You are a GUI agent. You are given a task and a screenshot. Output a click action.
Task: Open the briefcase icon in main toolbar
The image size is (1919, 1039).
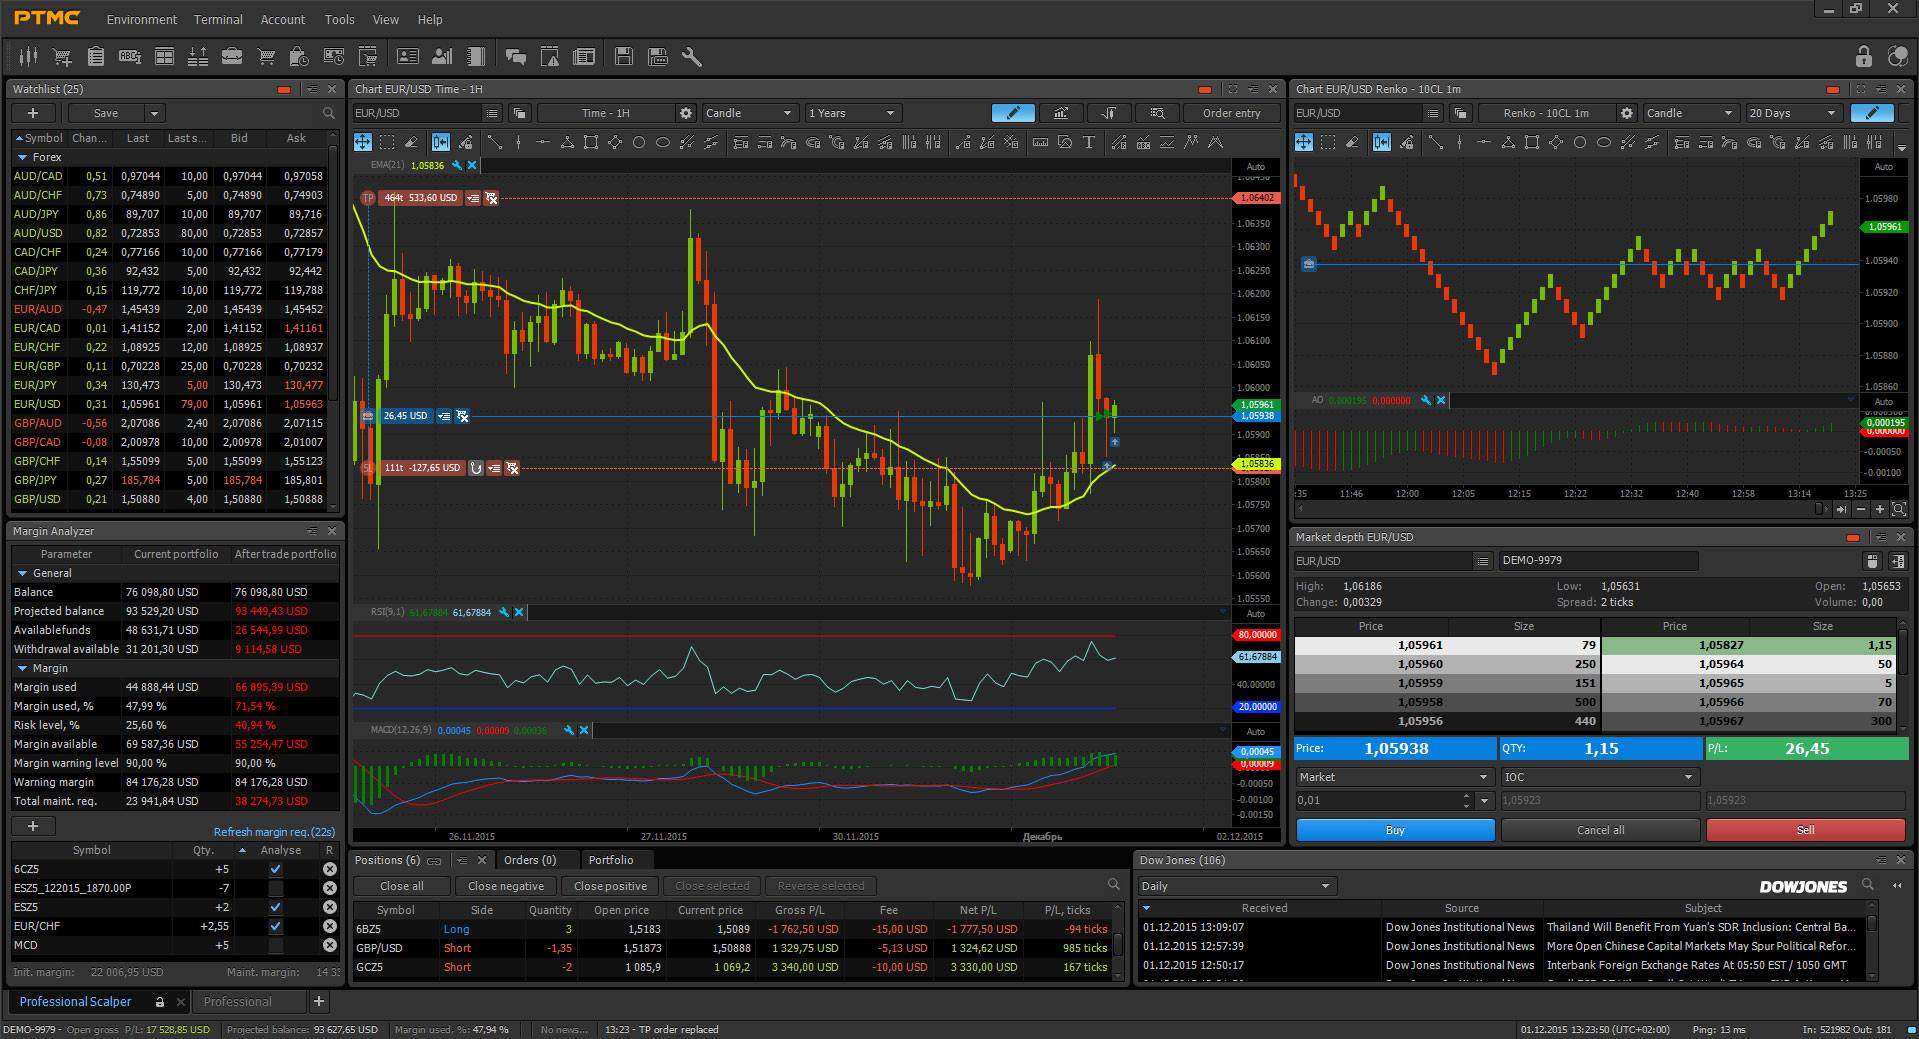[231, 57]
